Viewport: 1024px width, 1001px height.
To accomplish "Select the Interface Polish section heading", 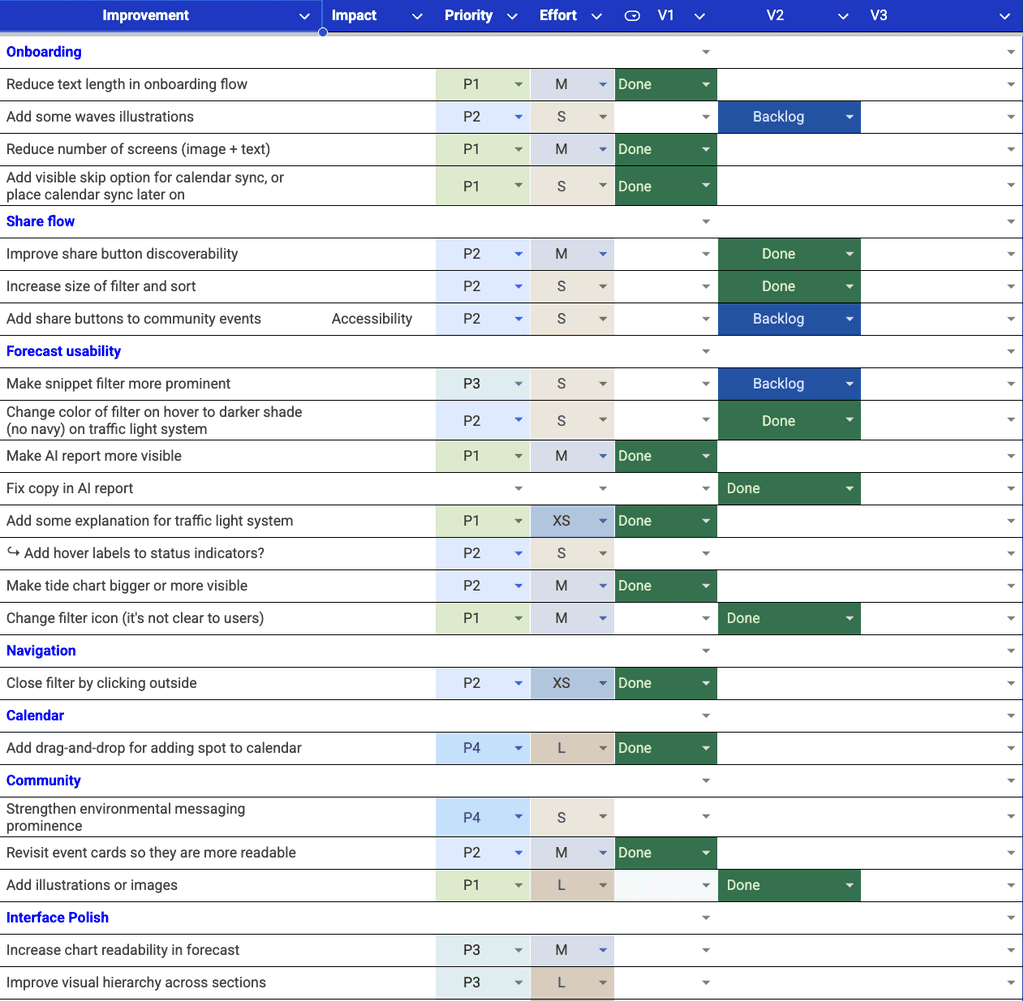I will point(57,917).
